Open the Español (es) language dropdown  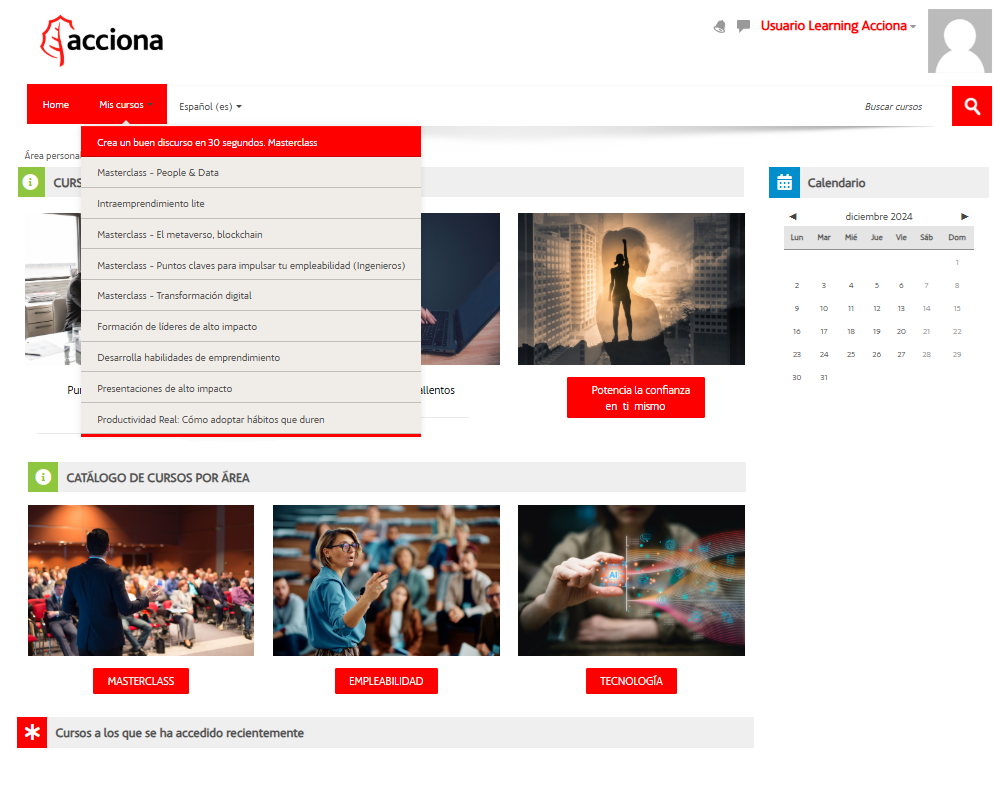210,106
